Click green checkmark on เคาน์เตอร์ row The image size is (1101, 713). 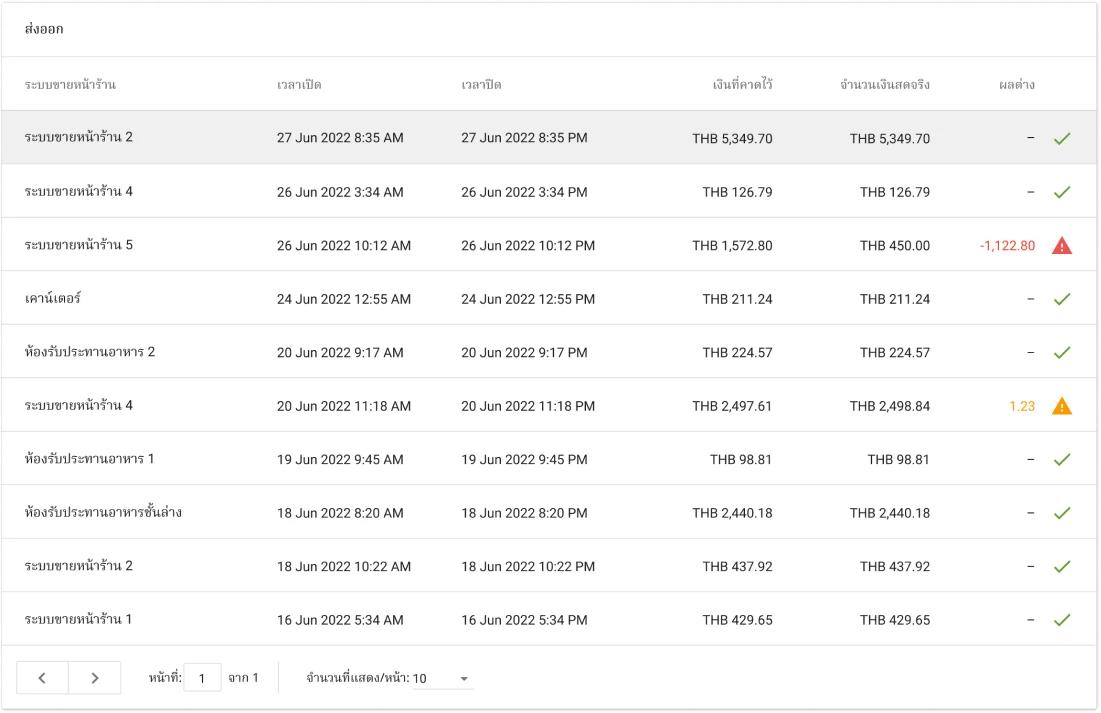point(1061,299)
